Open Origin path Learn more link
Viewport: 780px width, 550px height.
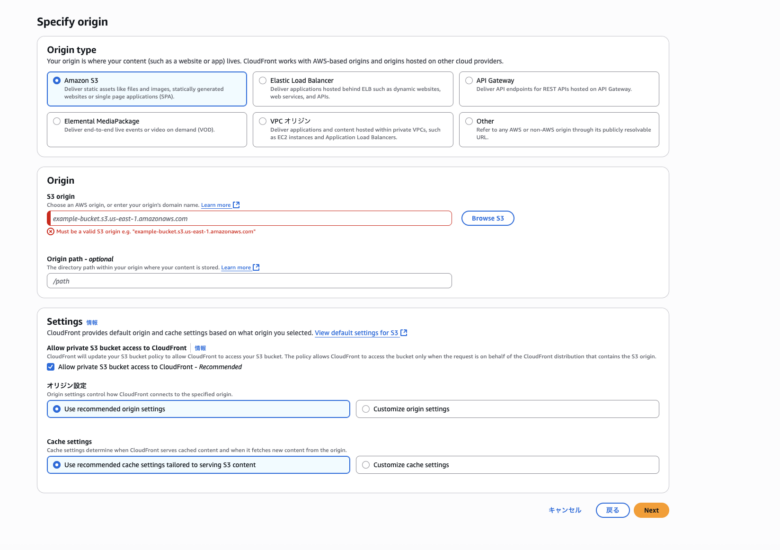(239, 268)
